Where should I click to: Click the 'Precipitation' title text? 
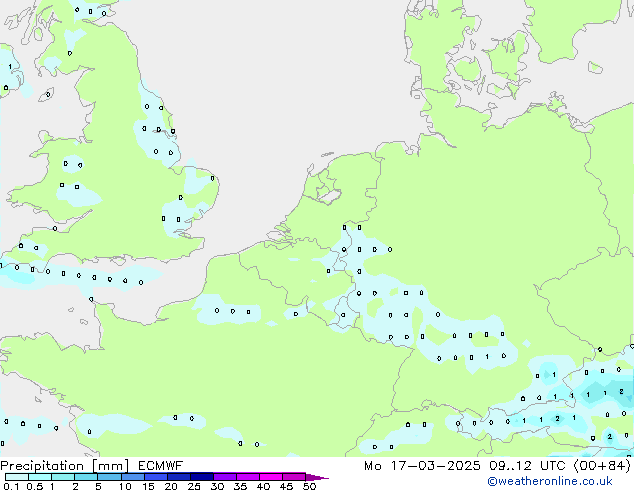tap(42, 466)
